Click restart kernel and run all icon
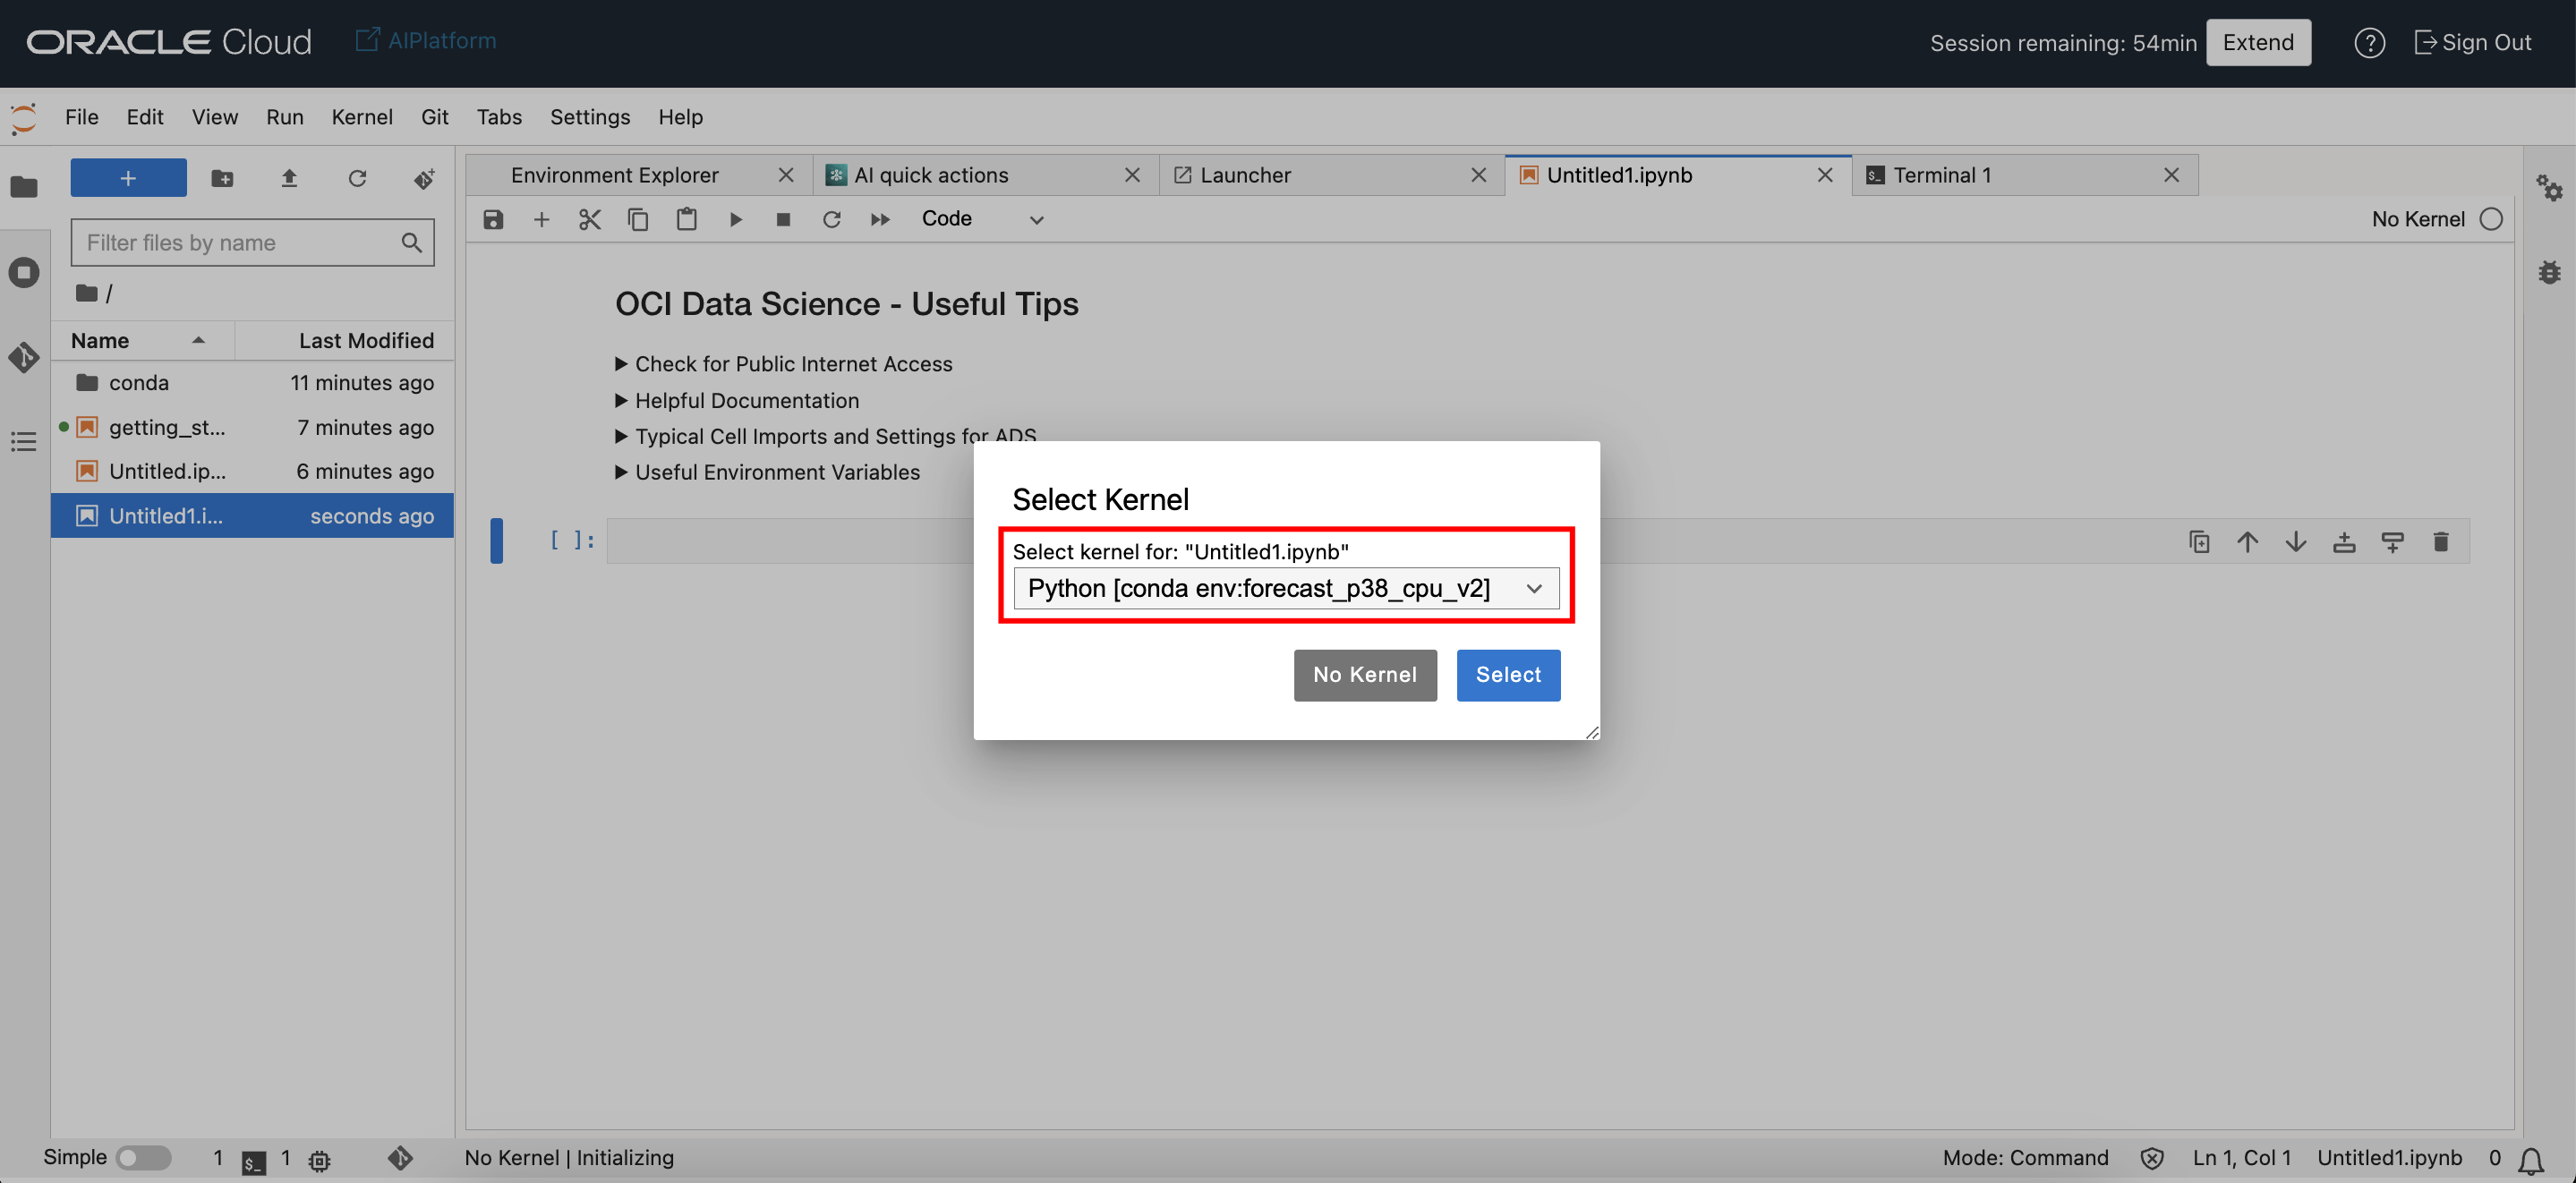This screenshot has width=2576, height=1183. (x=880, y=219)
